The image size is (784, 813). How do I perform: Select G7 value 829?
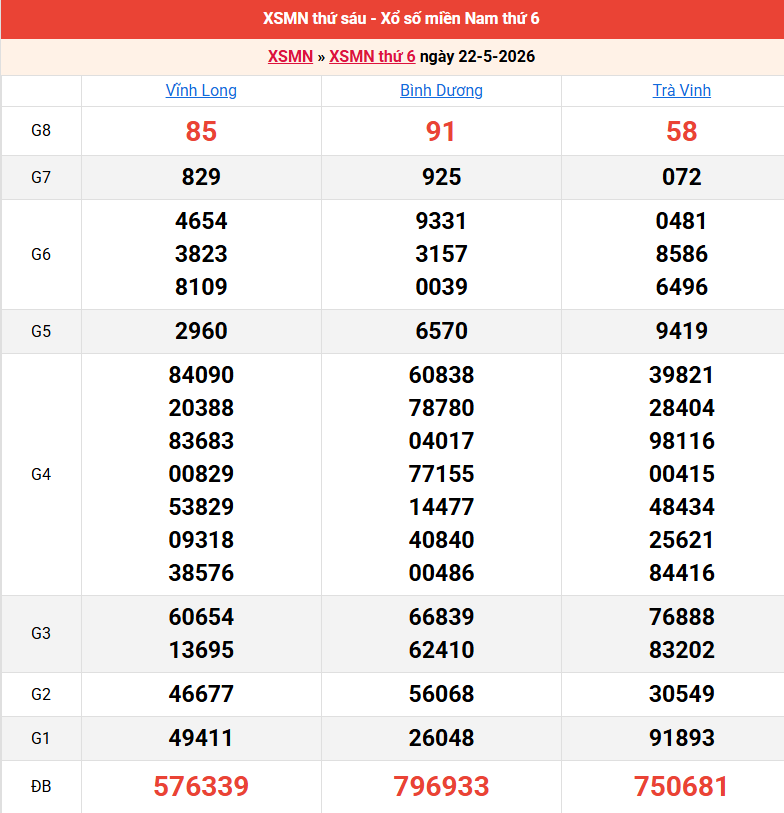tap(201, 177)
